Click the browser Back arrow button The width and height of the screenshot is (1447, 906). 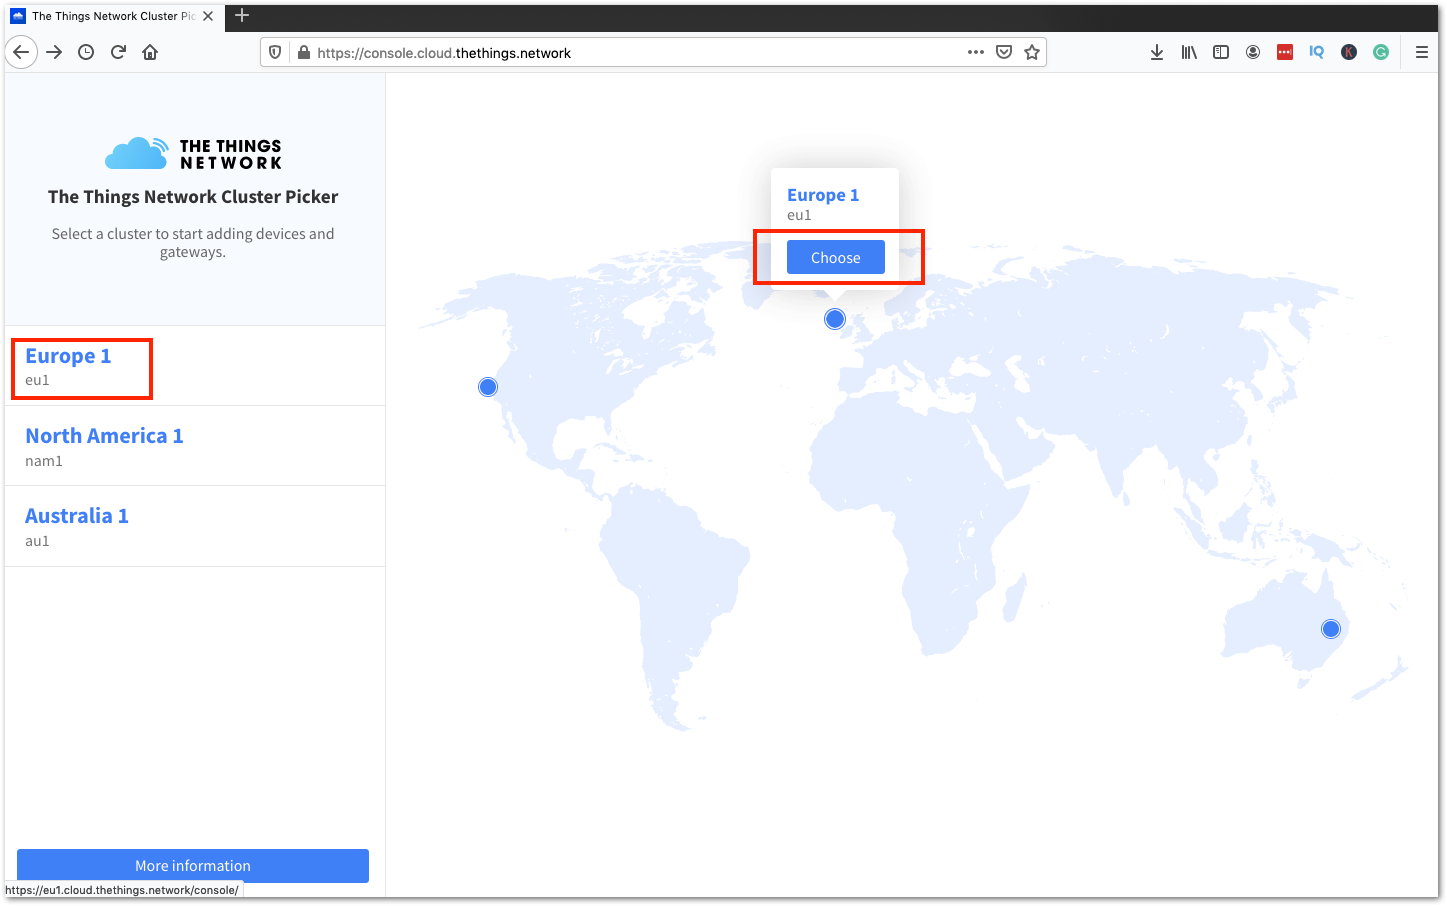click(x=21, y=52)
